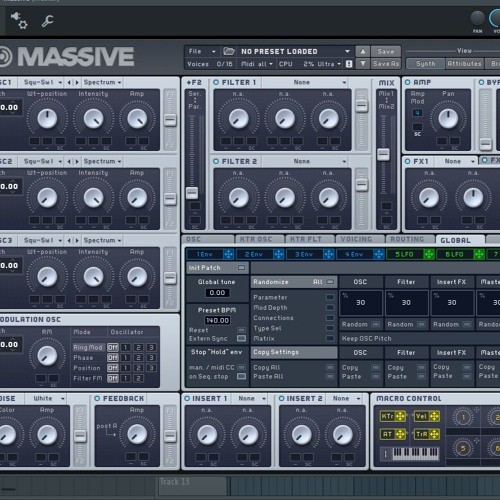Viewport: 500px width, 500px height.
Task: Click the Massive logo
Action: tap(67, 57)
